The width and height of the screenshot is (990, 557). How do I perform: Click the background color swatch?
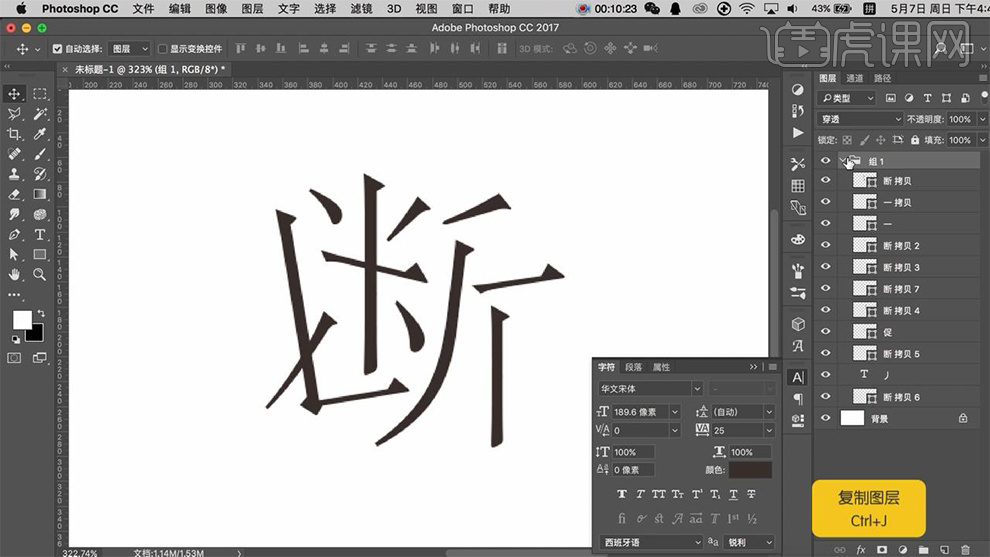pyautogui.click(x=37, y=335)
